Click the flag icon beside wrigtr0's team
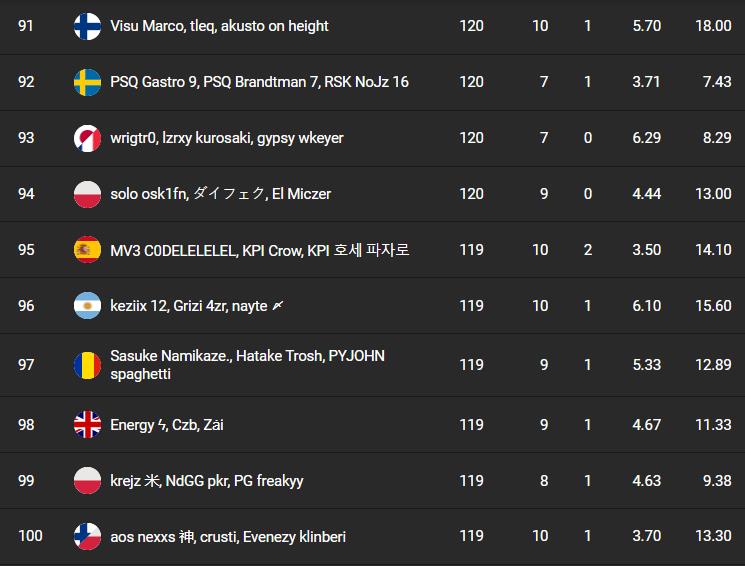745x566 pixels. 87,138
